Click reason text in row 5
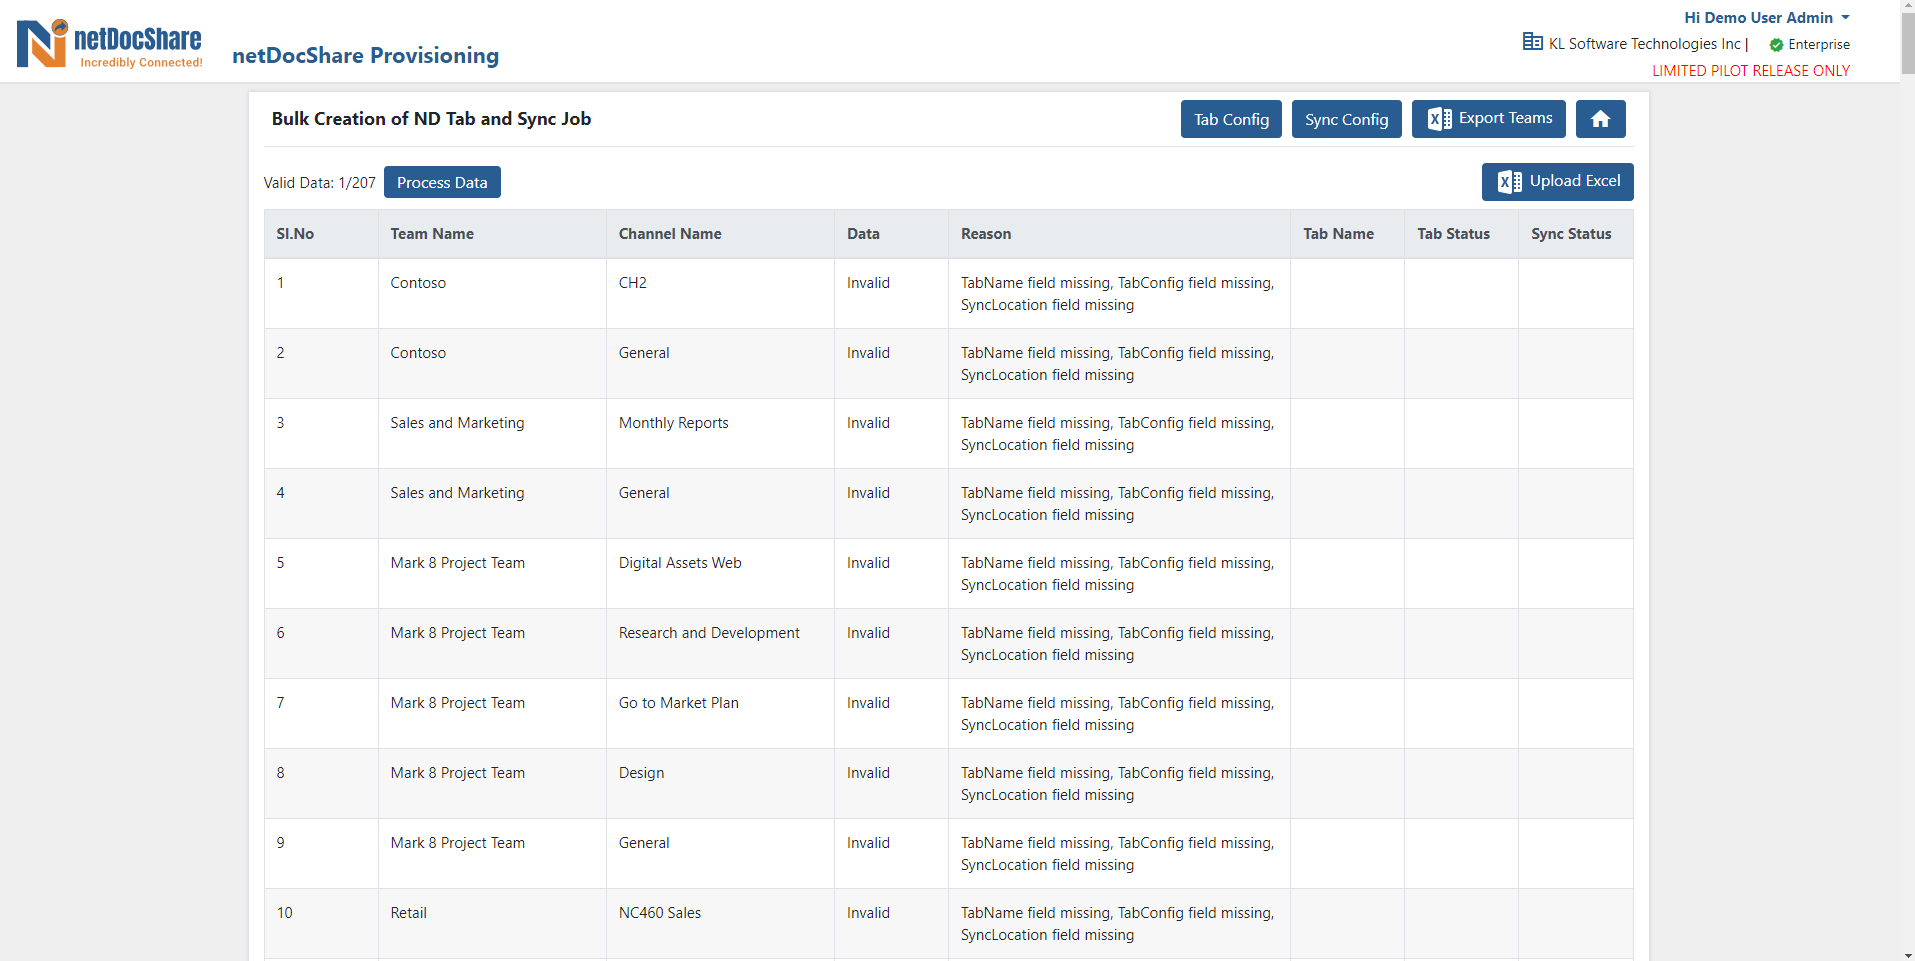Viewport: 1915px width, 961px height. [x=1117, y=574]
